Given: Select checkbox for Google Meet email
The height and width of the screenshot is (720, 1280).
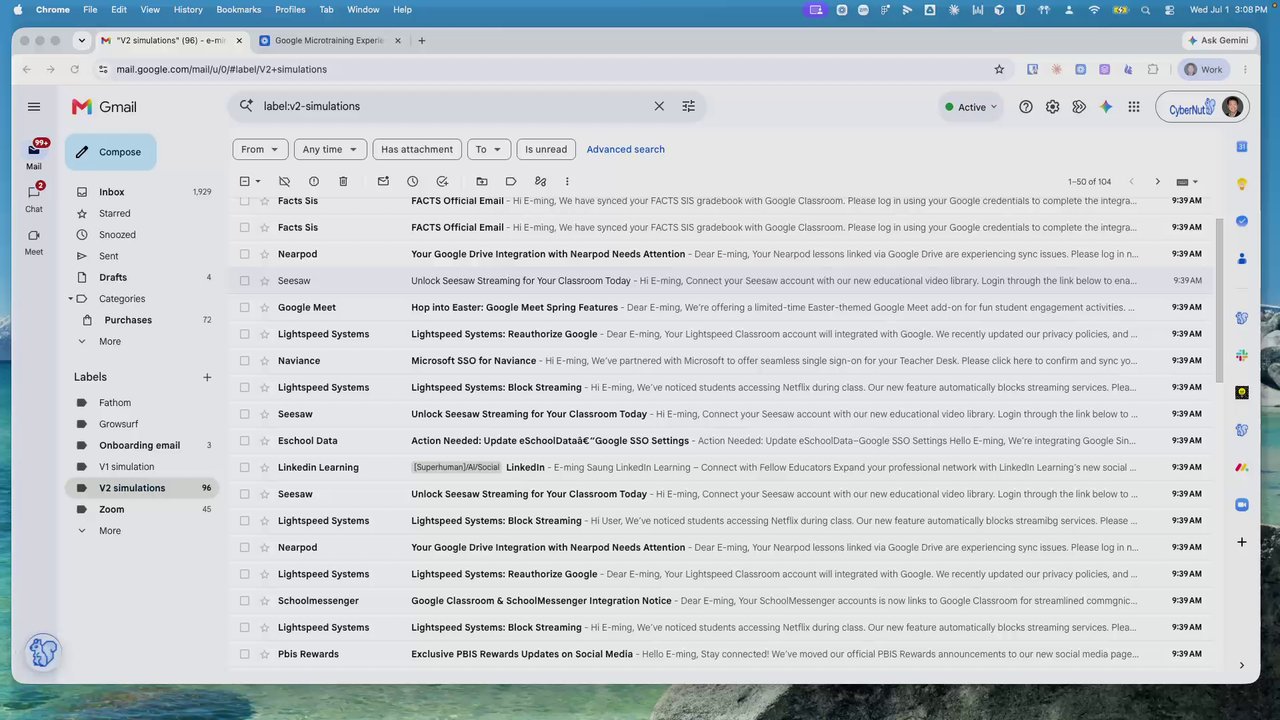Looking at the screenshot, I should (244, 308).
